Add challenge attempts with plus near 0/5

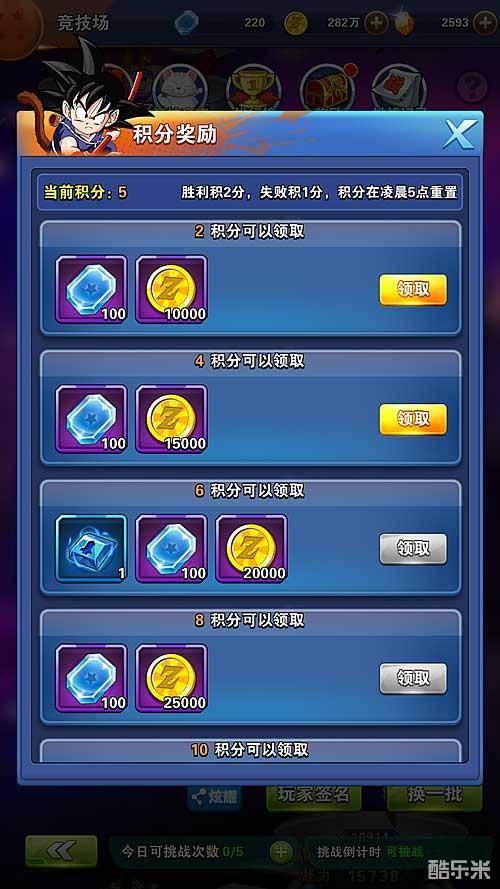pyautogui.click(x=280, y=852)
